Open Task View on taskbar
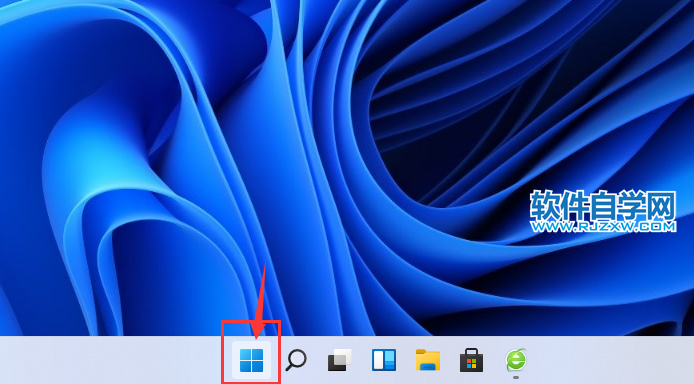This screenshot has width=694, height=384. pyautogui.click(x=339, y=360)
